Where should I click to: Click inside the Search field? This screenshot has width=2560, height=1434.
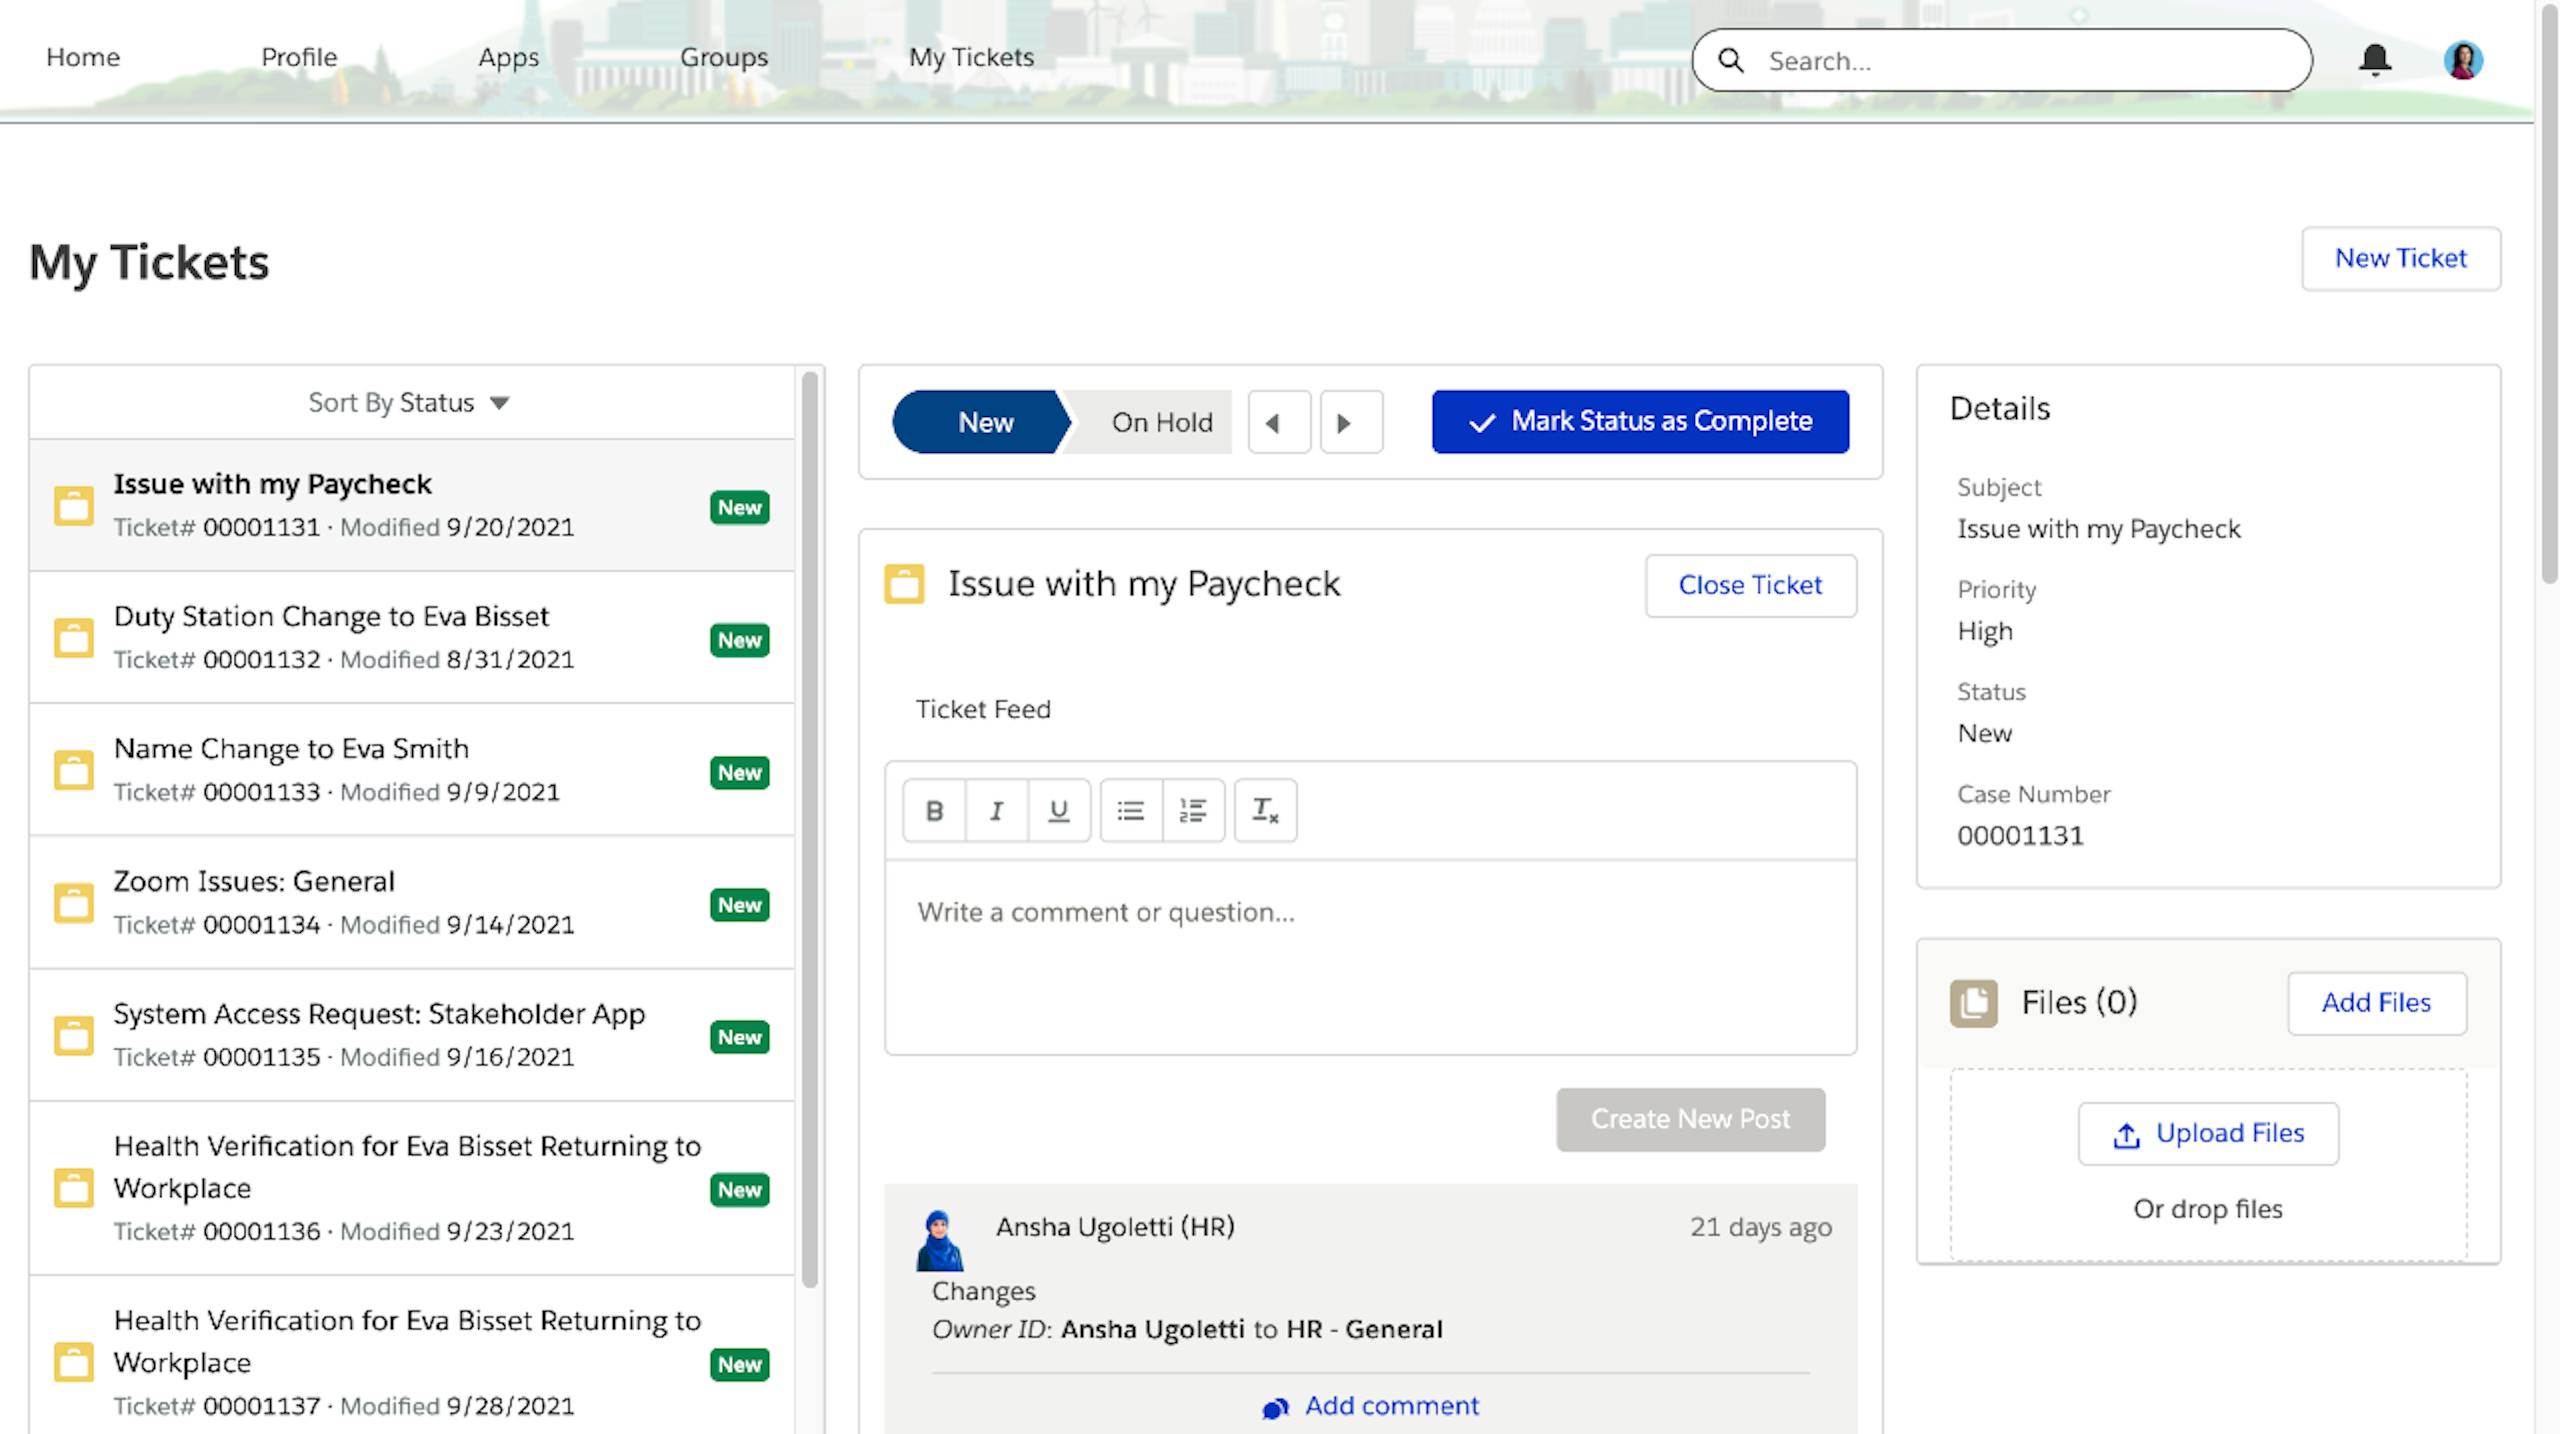(2020, 61)
